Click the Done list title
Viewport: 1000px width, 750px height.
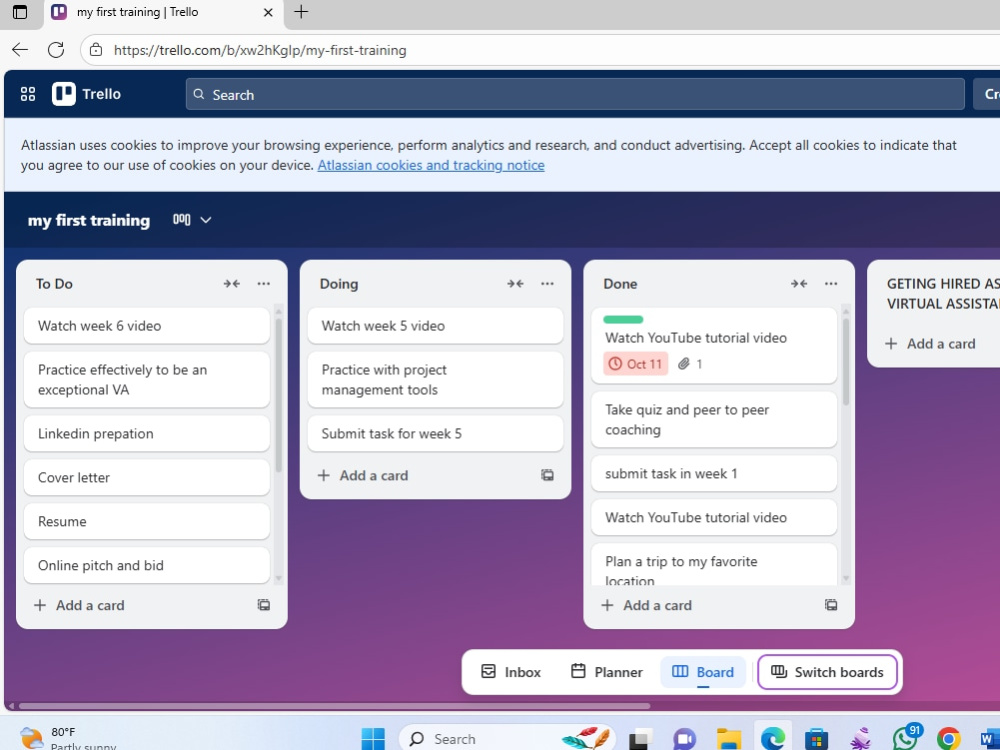point(621,284)
